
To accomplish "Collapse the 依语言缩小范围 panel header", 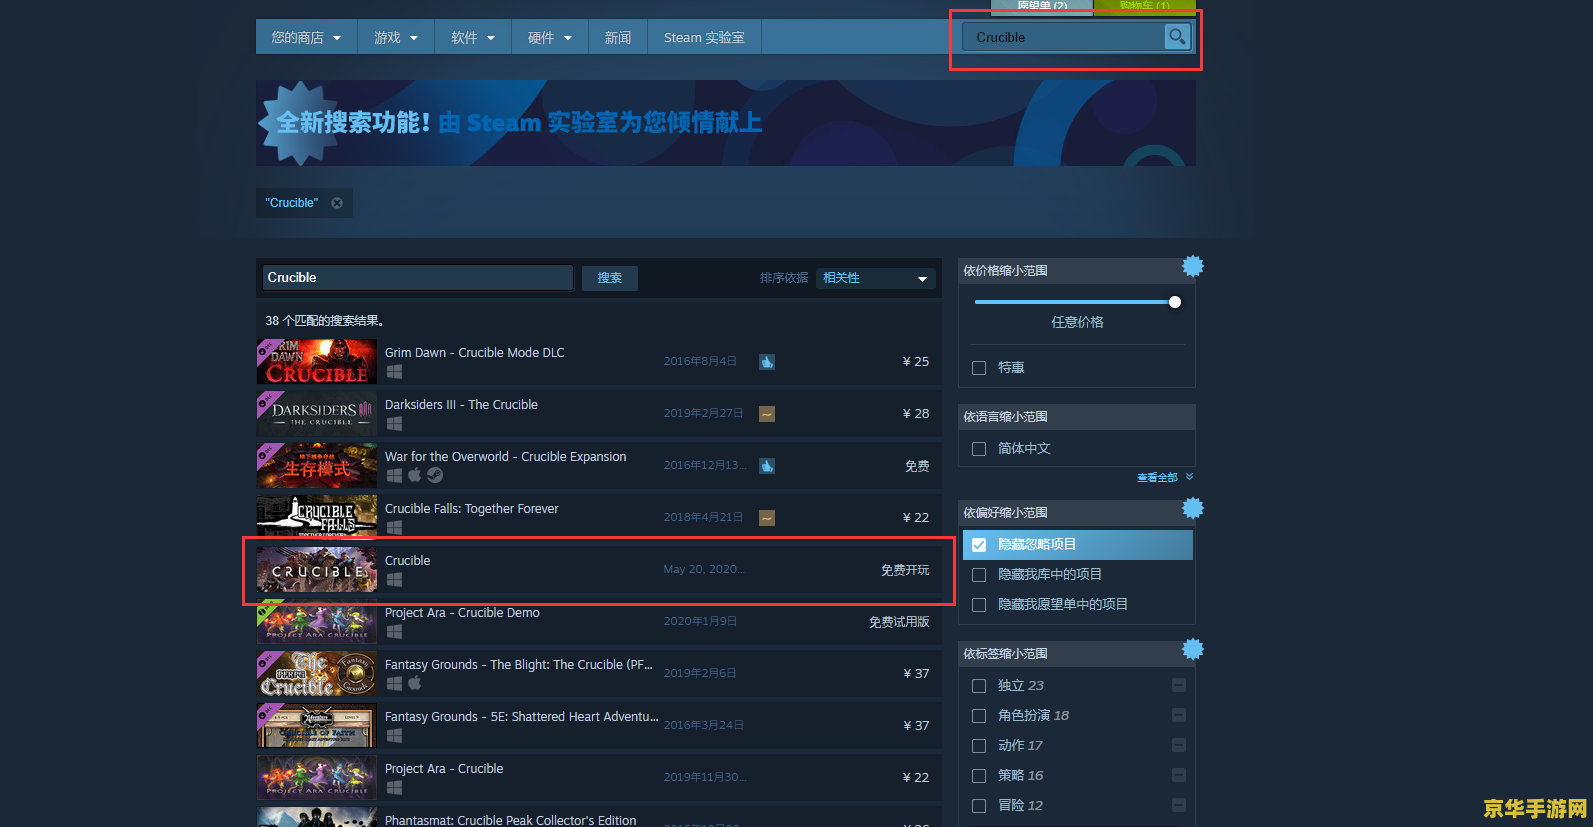I will click(1077, 417).
